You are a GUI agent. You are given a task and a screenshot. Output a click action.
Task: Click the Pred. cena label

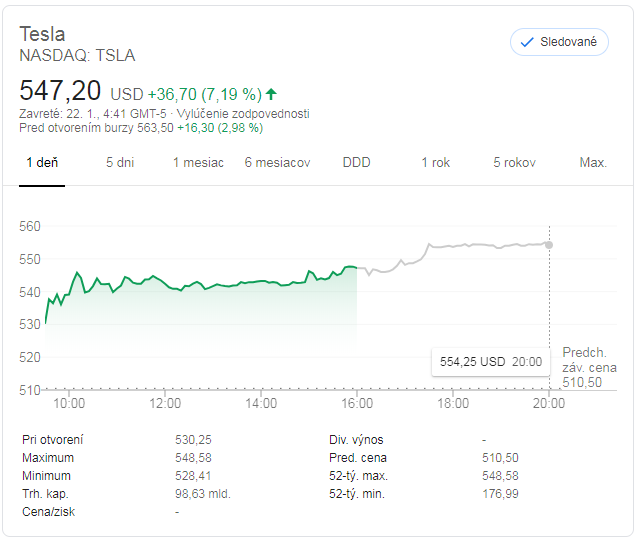tap(358, 458)
